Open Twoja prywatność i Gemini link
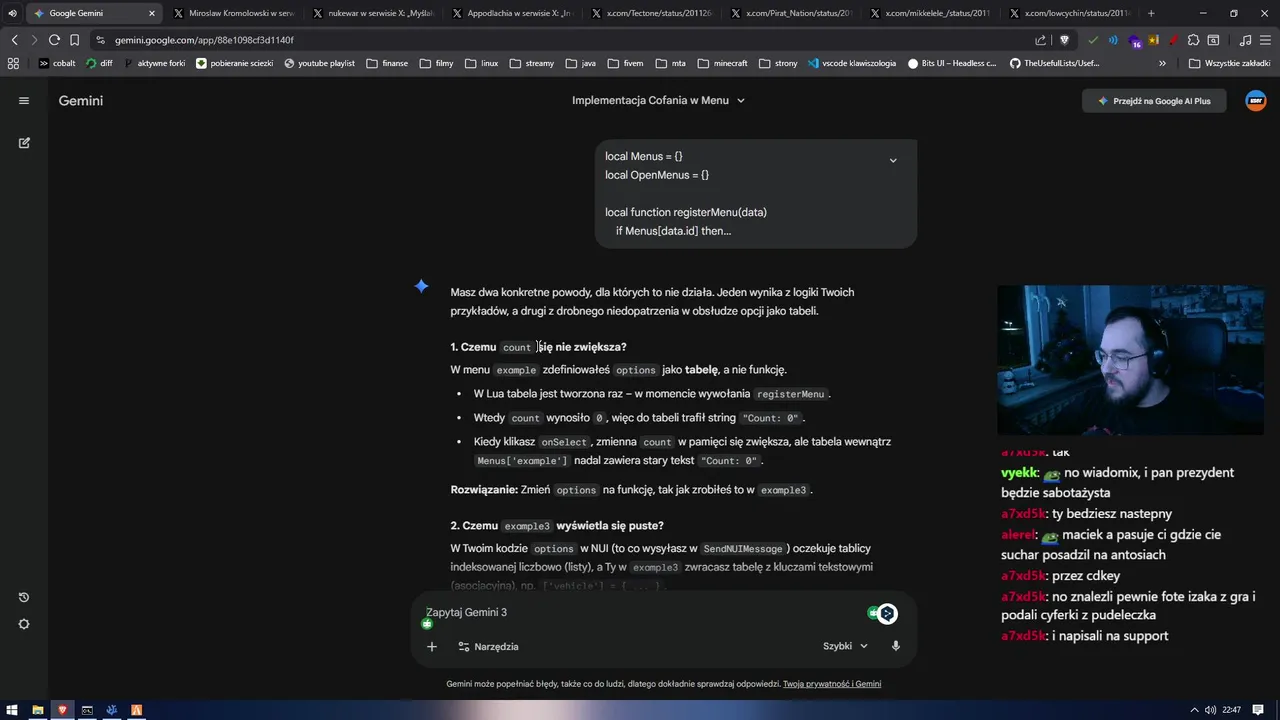Viewport: 1280px width, 720px height. point(832,684)
